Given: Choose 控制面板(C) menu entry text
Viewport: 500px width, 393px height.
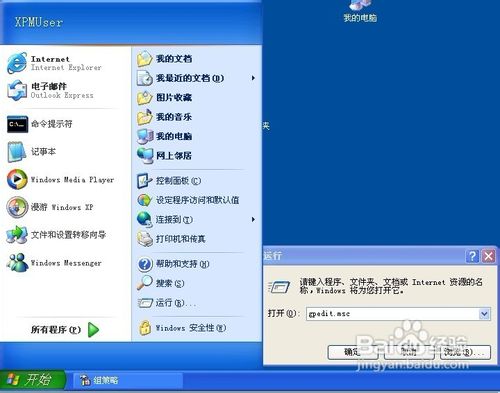Looking at the screenshot, I should [x=178, y=181].
